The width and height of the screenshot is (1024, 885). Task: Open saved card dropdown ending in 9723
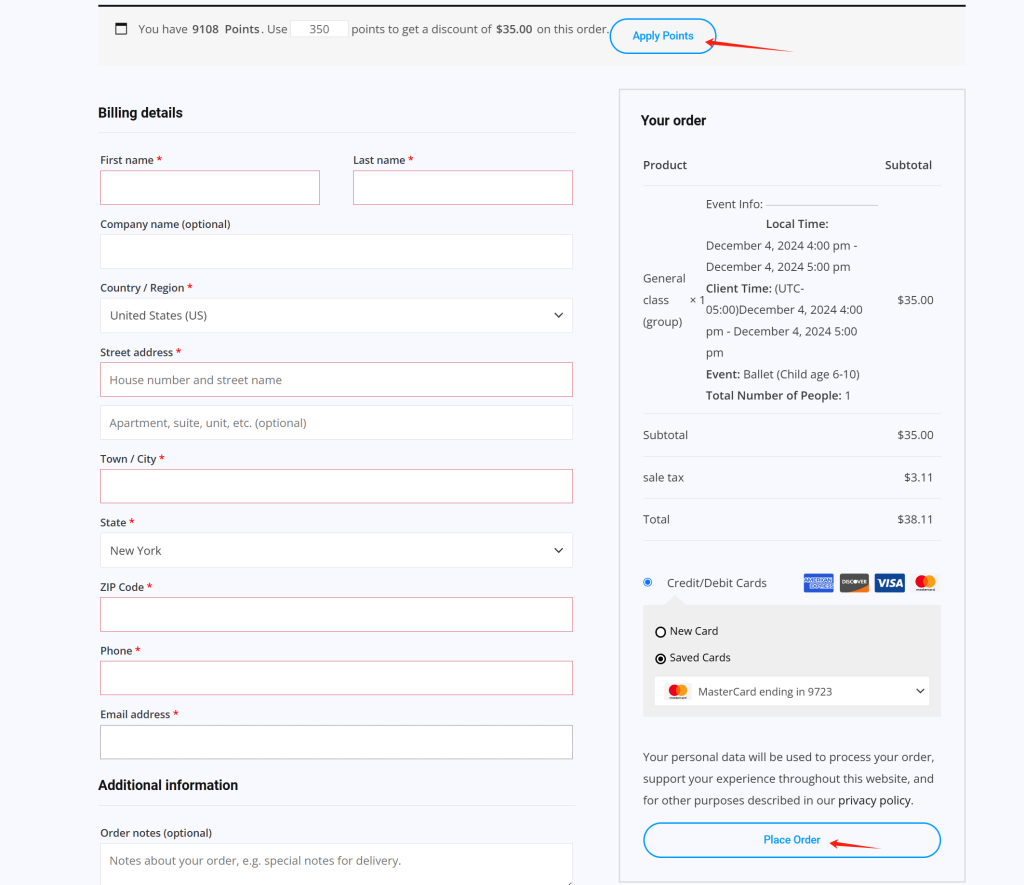coord(792,691)
